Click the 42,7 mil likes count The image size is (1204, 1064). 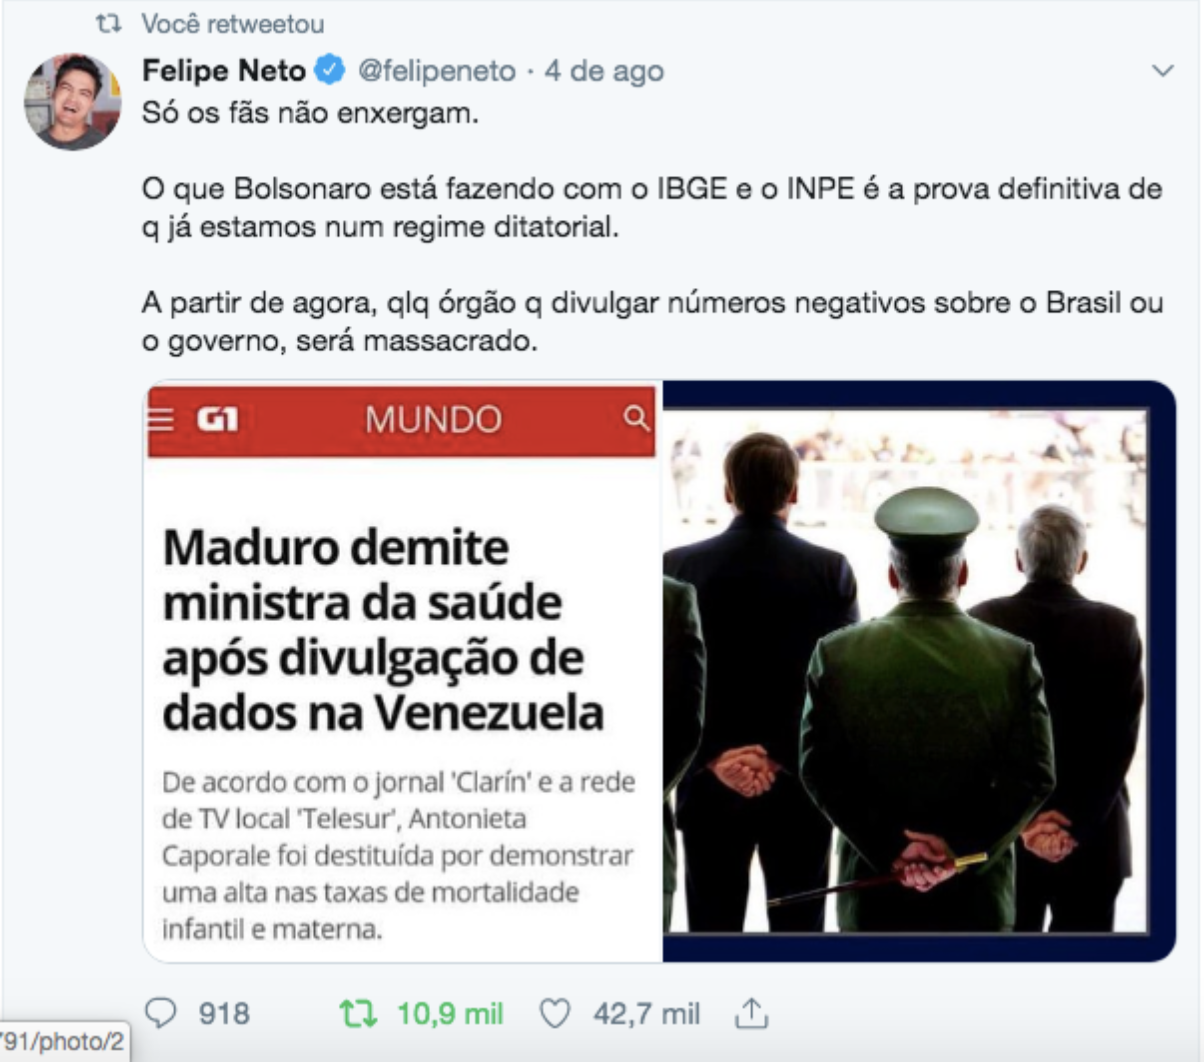(x=646, y=1014)
